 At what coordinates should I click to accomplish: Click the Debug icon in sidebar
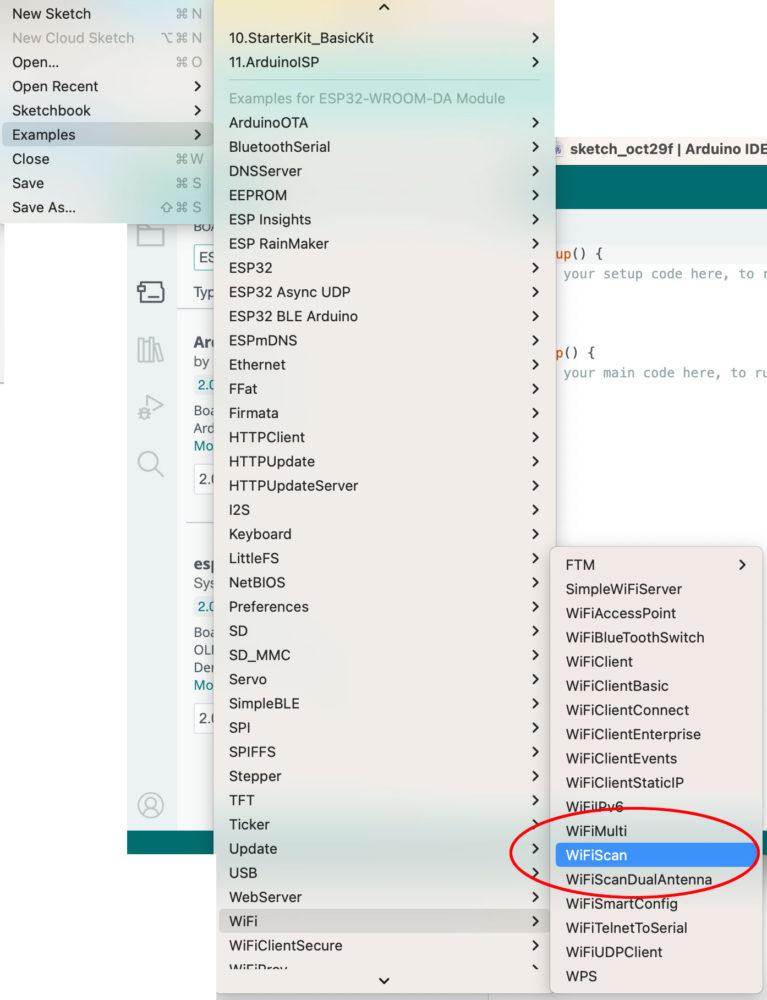(x=150, y=407)
